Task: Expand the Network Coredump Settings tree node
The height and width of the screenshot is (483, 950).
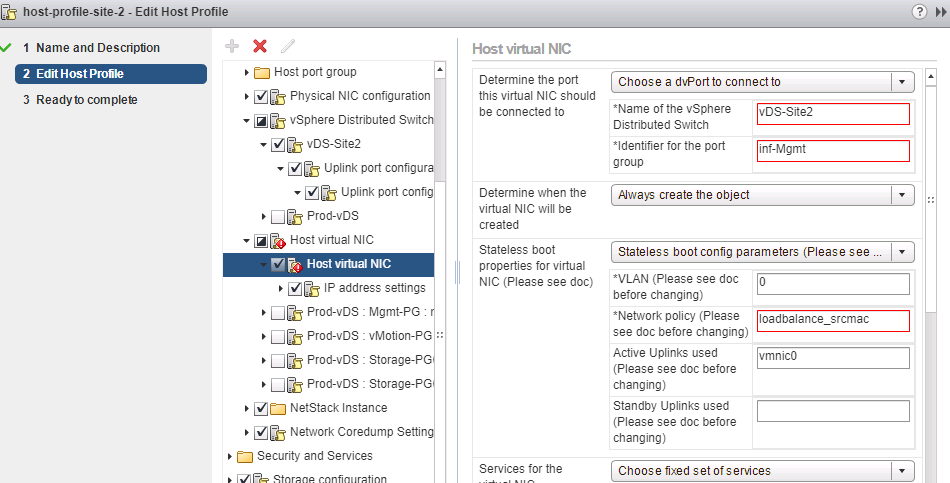Action: (248, 432)
